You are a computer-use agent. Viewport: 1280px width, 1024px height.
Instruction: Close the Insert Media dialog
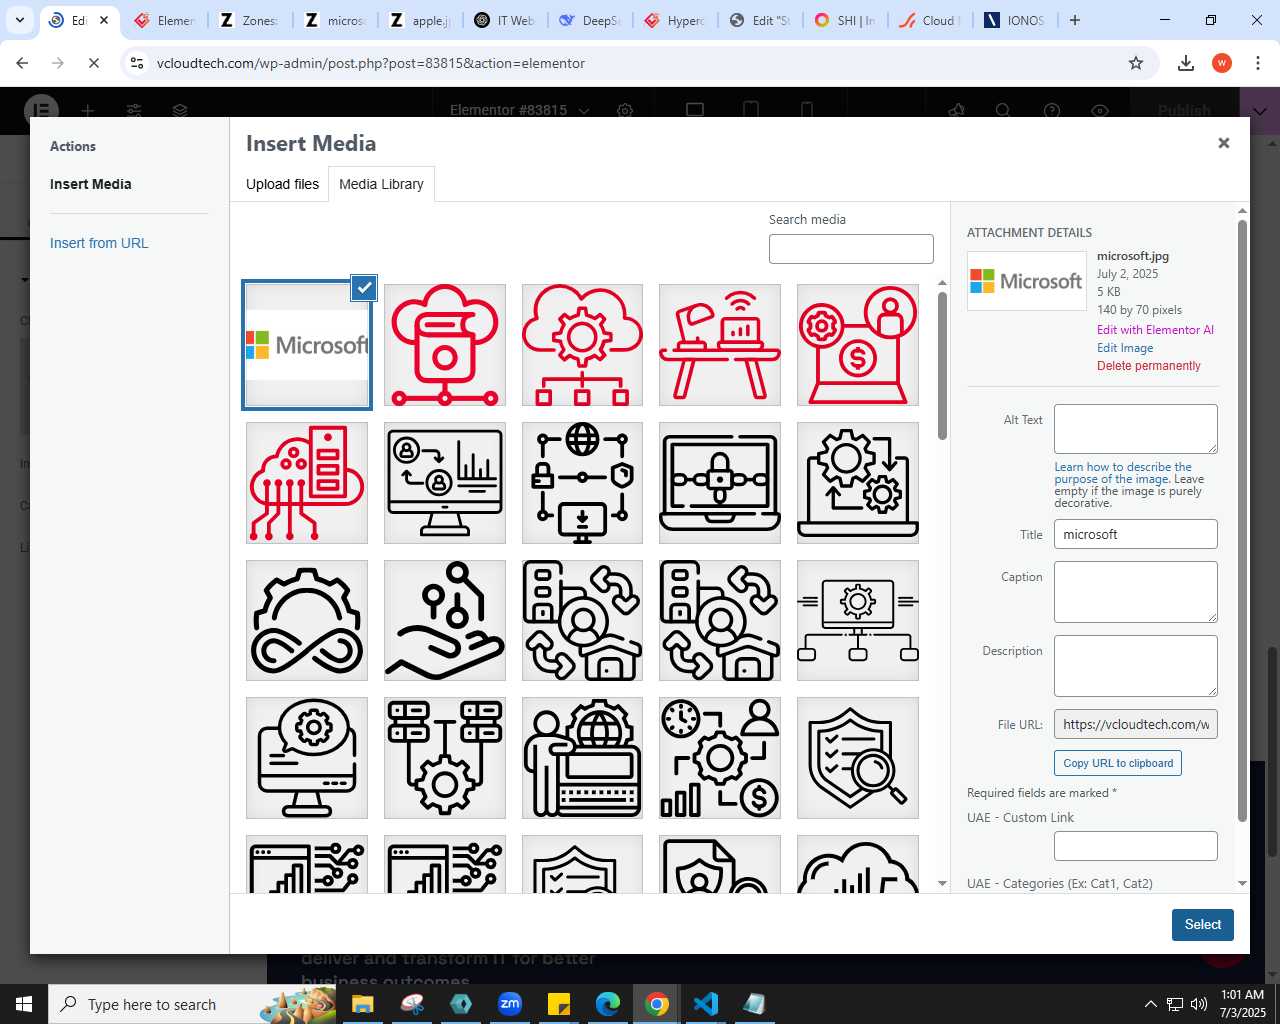1223,143
